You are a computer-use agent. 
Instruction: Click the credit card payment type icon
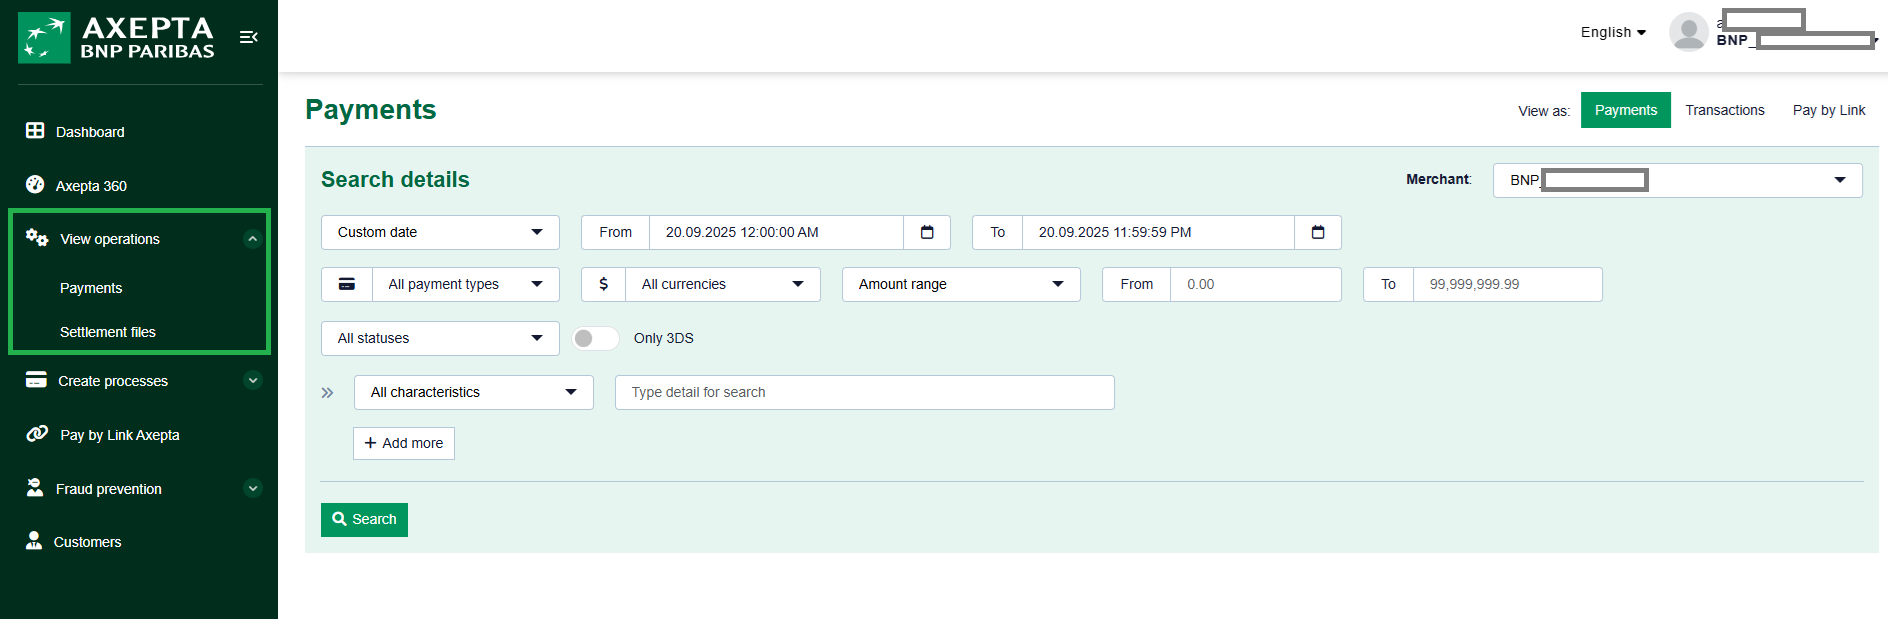[347, 284]
